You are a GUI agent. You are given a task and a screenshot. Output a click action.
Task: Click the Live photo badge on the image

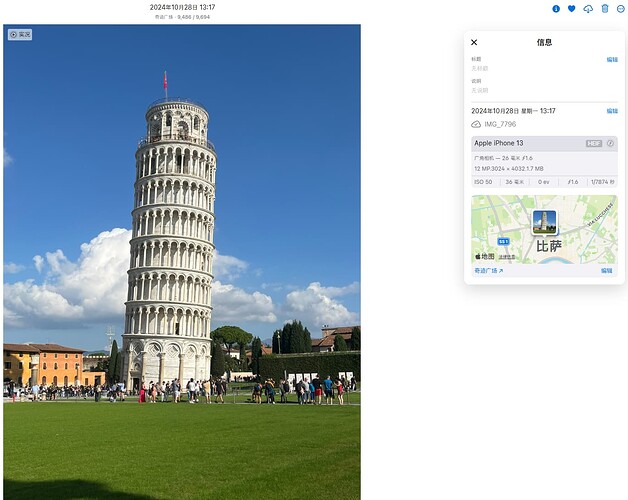[20, 34]
